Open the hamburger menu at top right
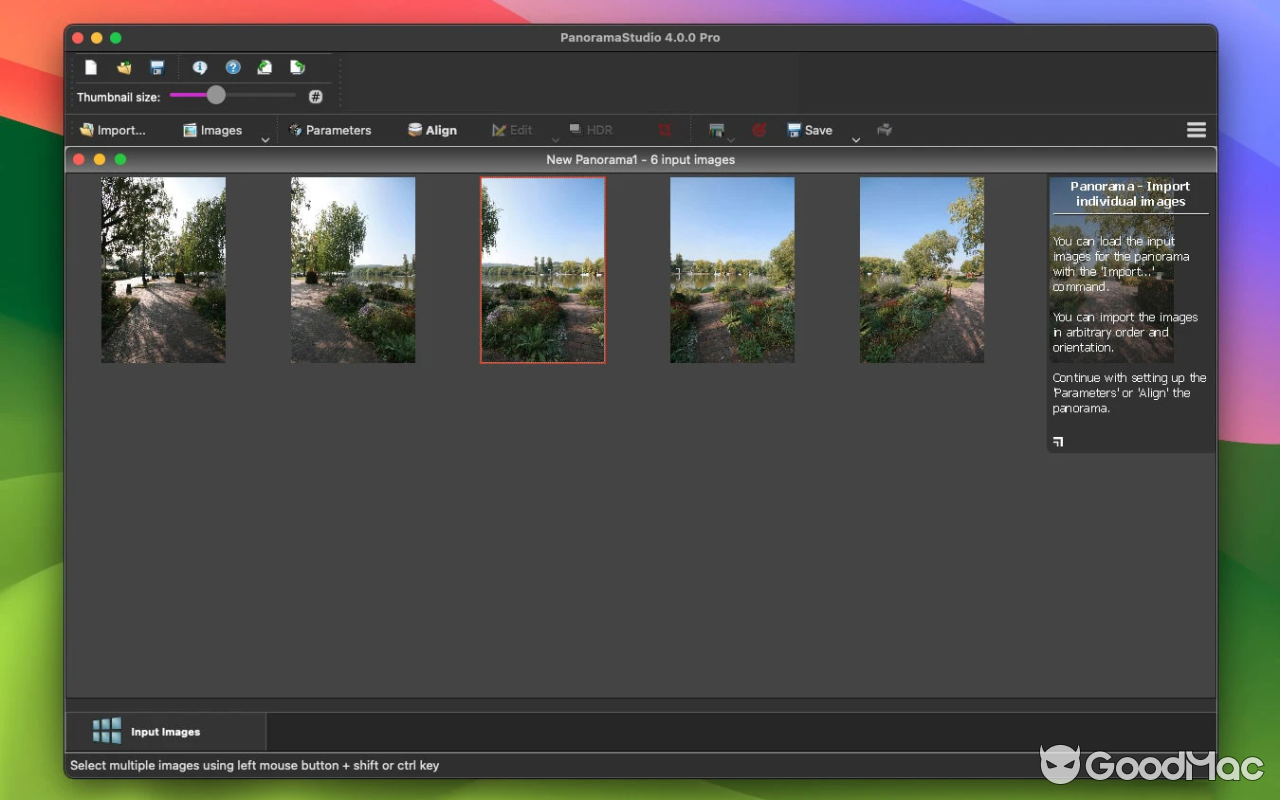 coord(1196,129)
